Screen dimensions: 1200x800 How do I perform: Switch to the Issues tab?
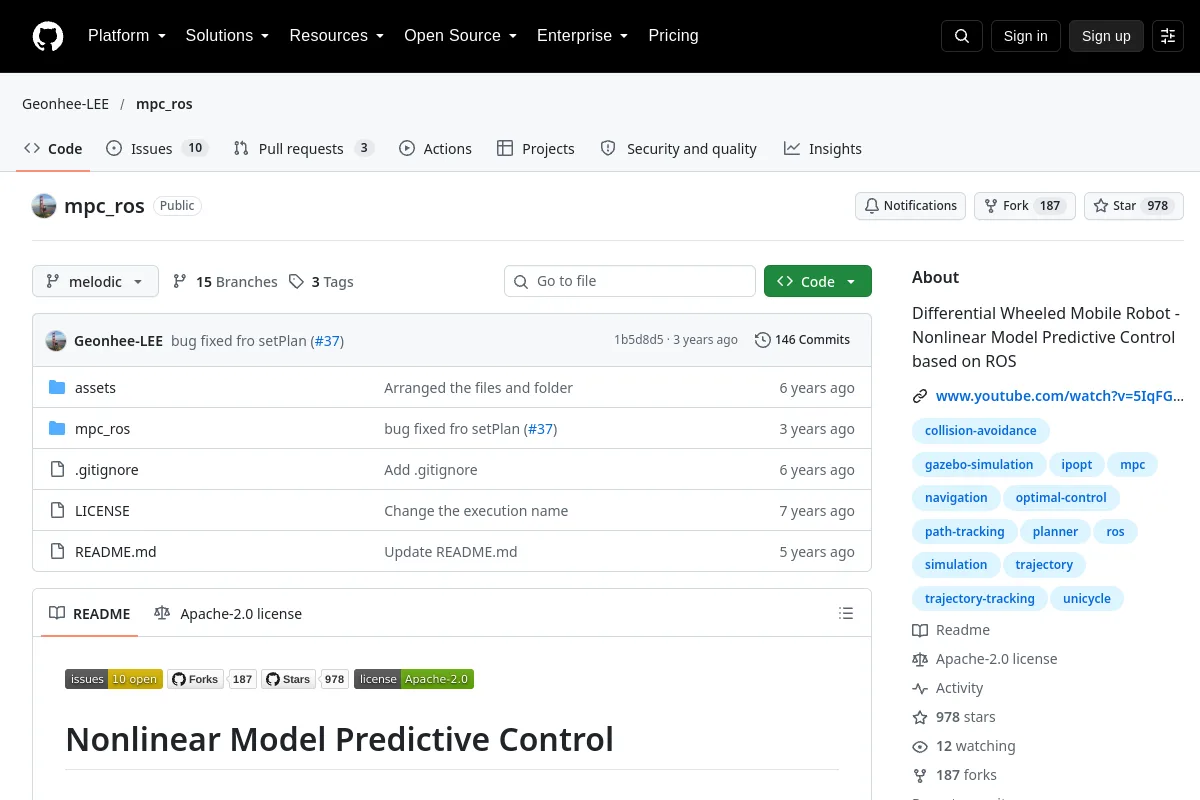click(x=156, y=149)
